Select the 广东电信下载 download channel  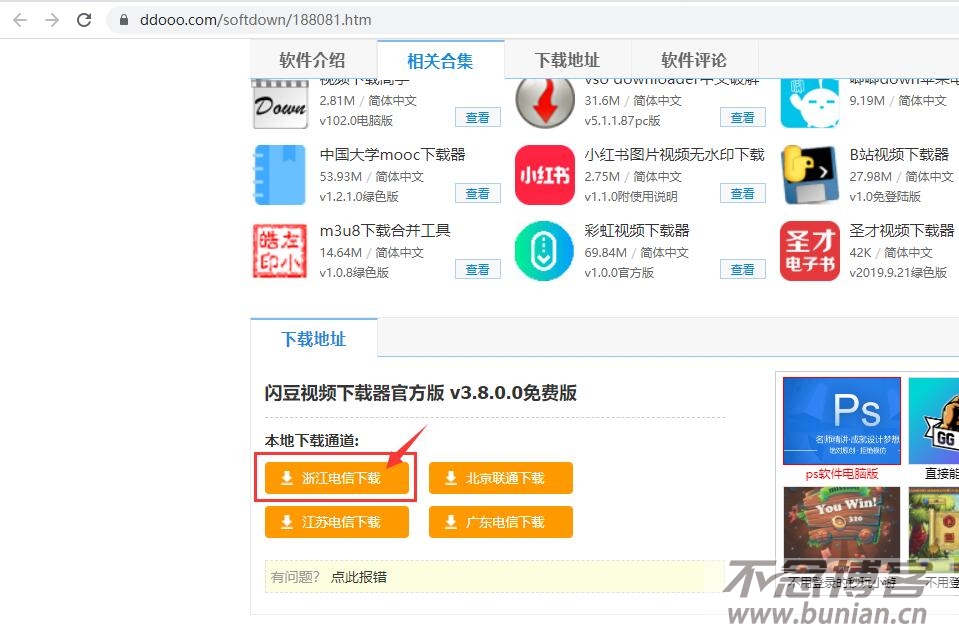coord(500,521)
